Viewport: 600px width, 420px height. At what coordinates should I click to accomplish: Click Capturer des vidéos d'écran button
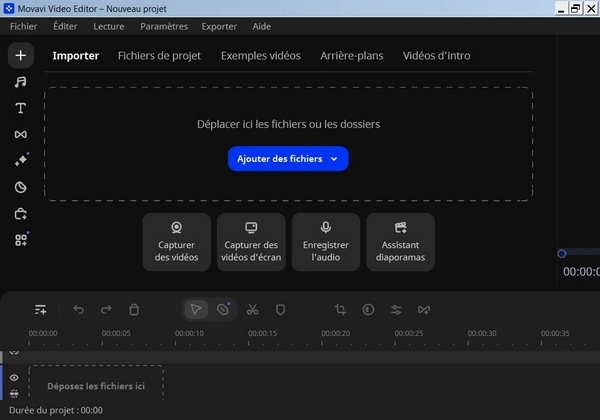point(251,243)
